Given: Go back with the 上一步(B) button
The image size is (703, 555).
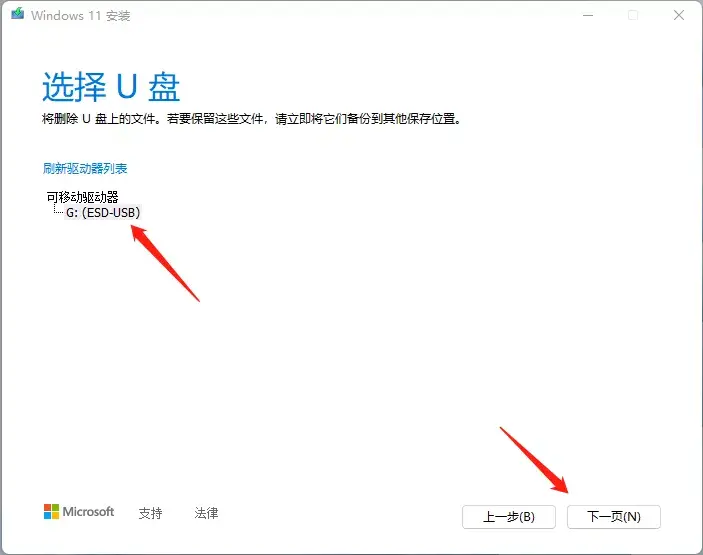Looking at the screenshot, I should click(x=509, y=517).
